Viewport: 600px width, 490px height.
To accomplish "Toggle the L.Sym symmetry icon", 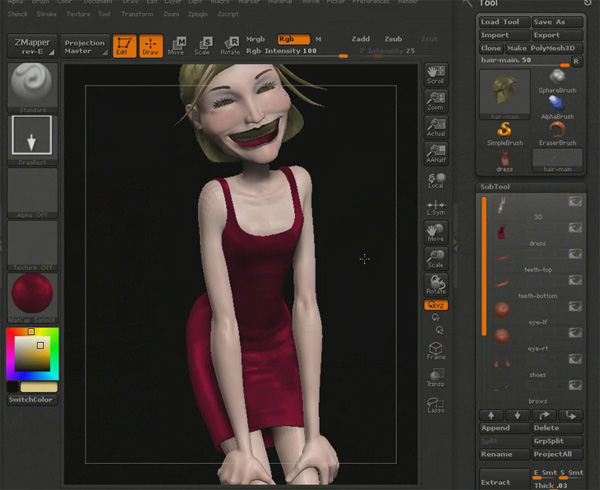I will [x=436, y=208].
